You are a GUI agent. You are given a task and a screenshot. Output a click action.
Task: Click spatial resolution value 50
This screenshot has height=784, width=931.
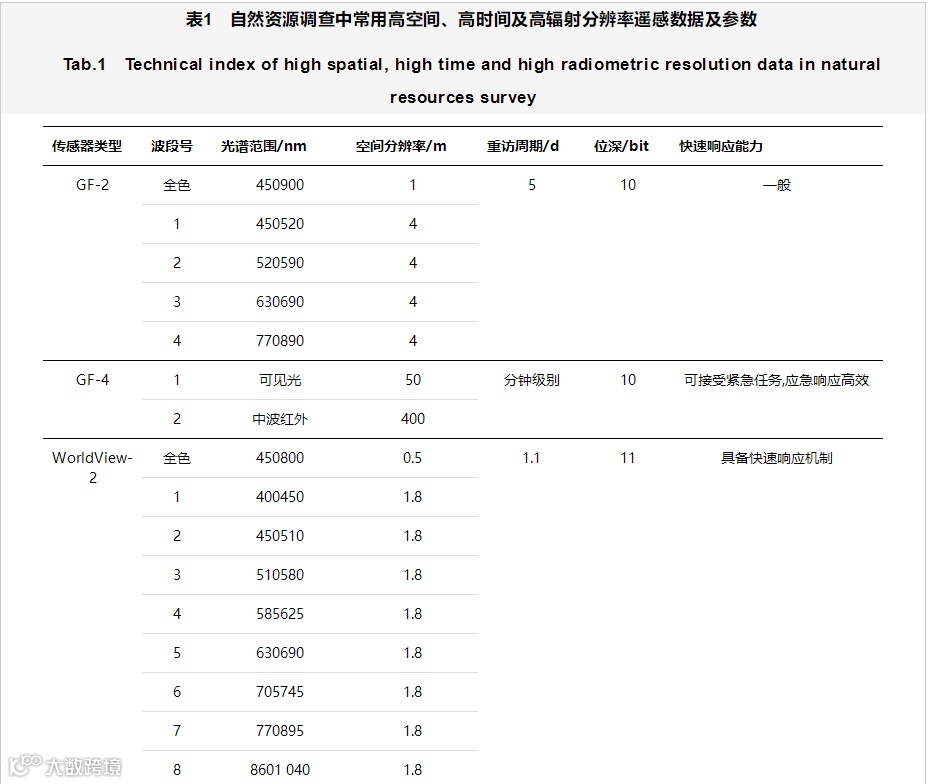pyautogui.click(x=413, y=380)
